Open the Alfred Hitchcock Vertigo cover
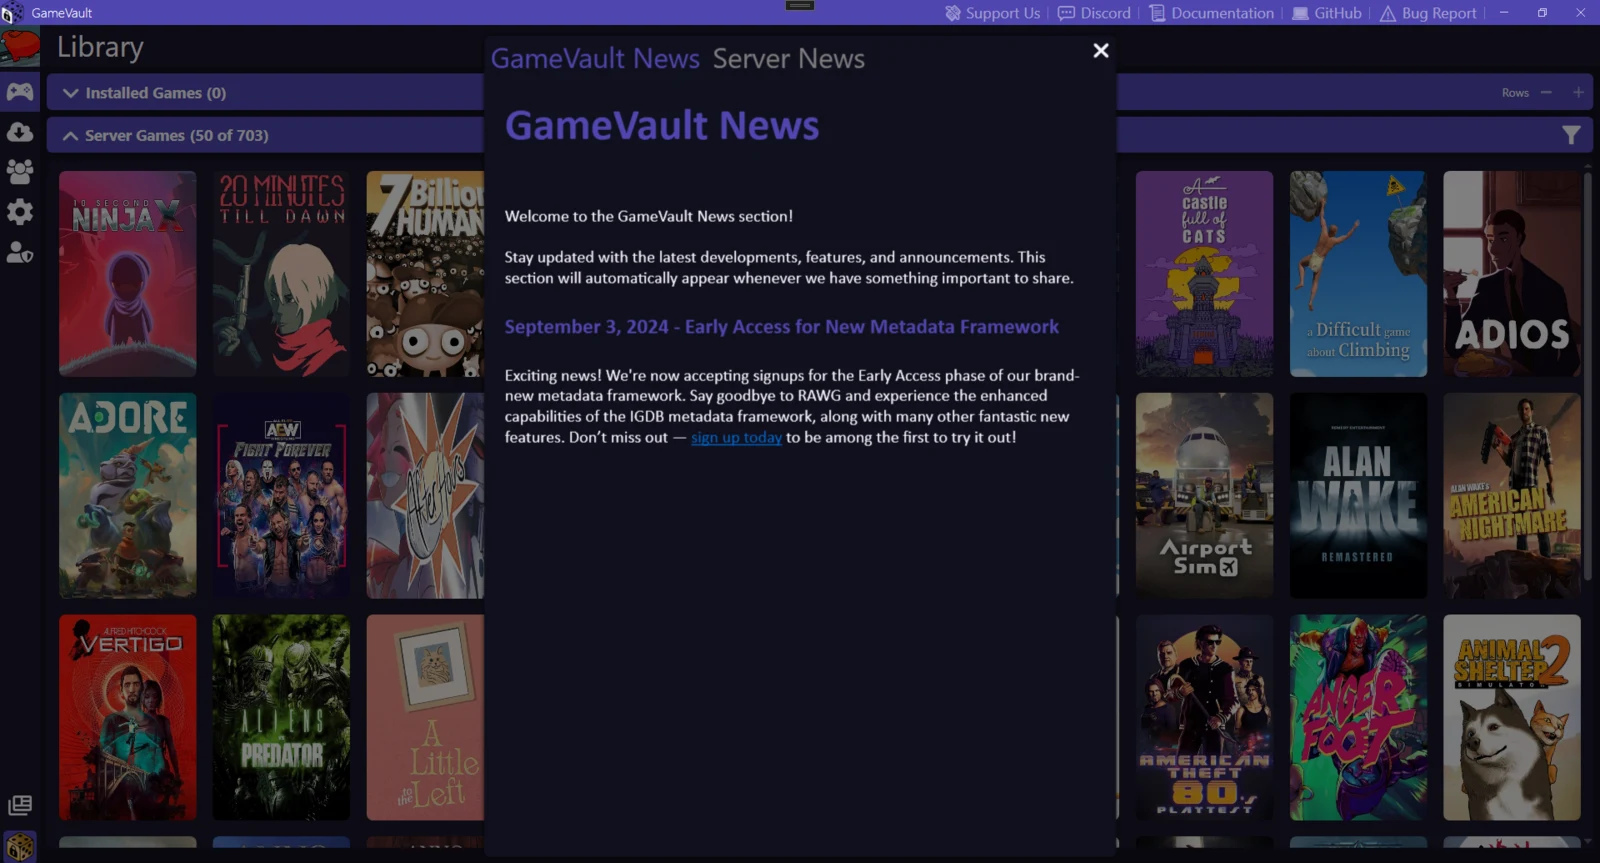Viewport: 1600px width, 863px height. (128, 718)
